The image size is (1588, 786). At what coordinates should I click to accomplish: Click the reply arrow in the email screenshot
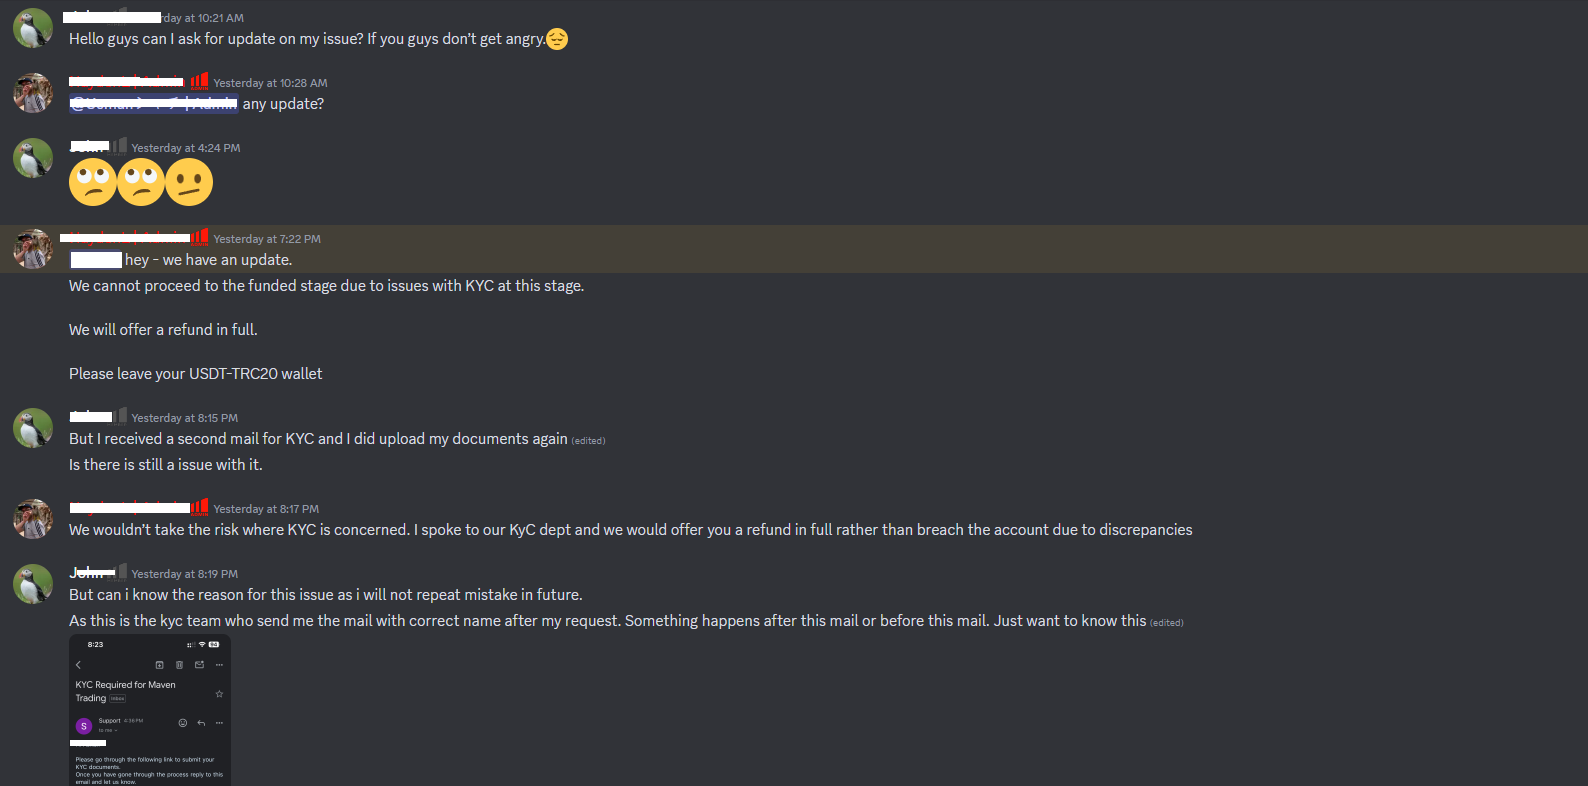201,723
